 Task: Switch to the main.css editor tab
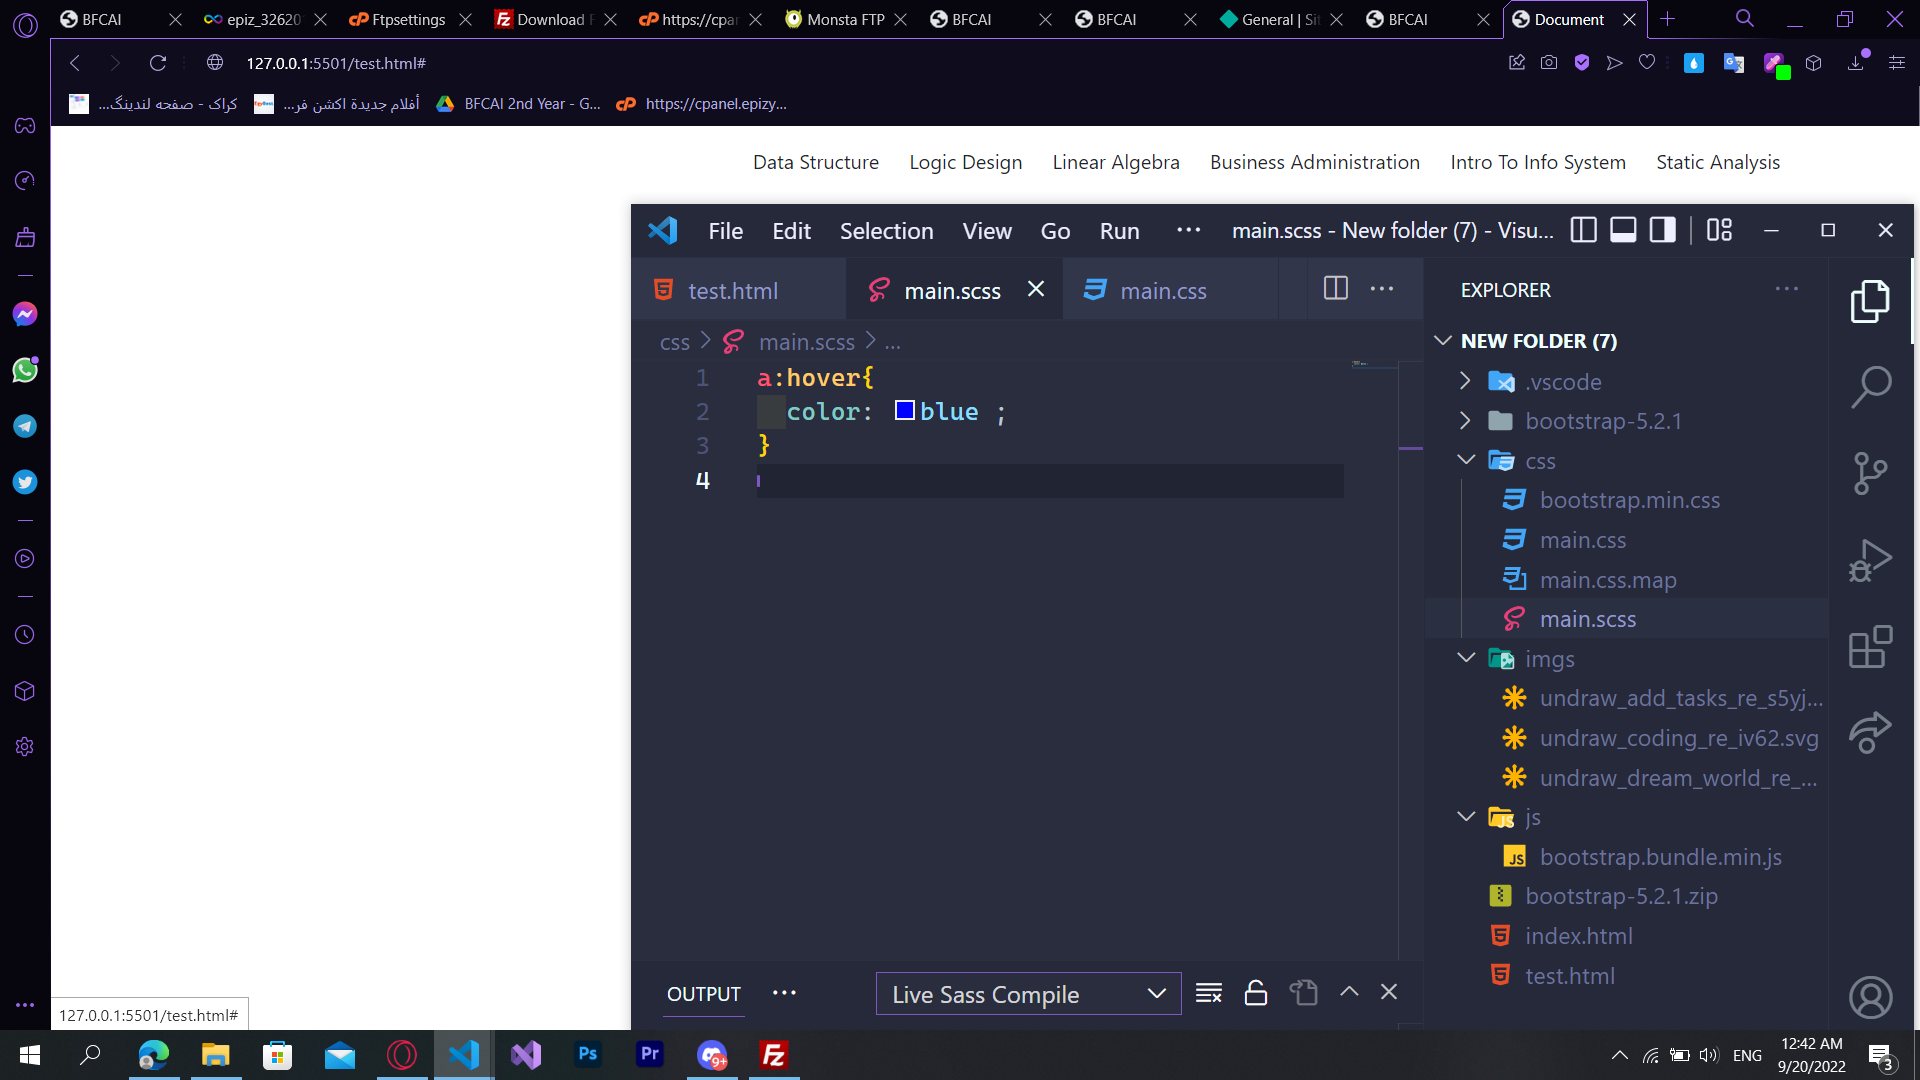[x=1163, y=291]
